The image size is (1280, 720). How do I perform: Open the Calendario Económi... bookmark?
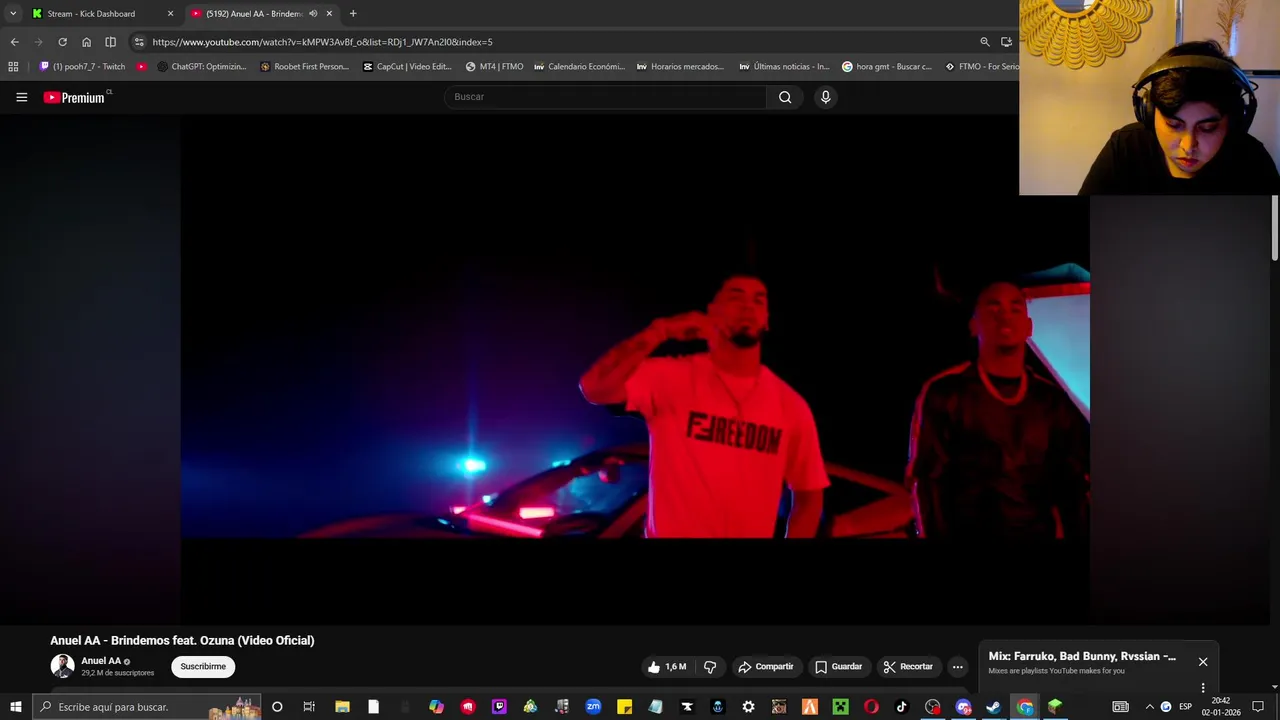tap(580, 67)
